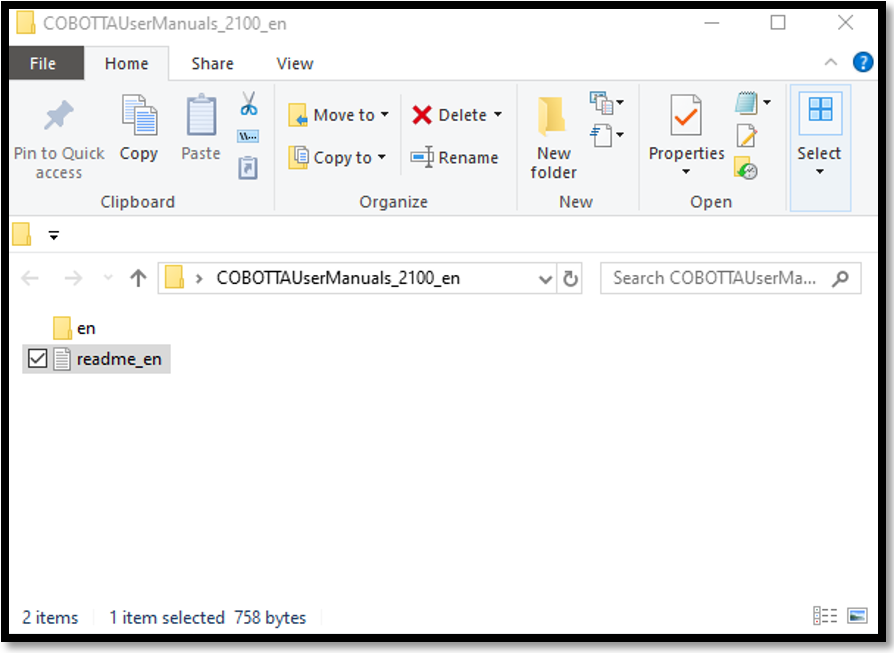Collapse the ribbon with chevron
The image size is (894, 653).
[831, 62]
